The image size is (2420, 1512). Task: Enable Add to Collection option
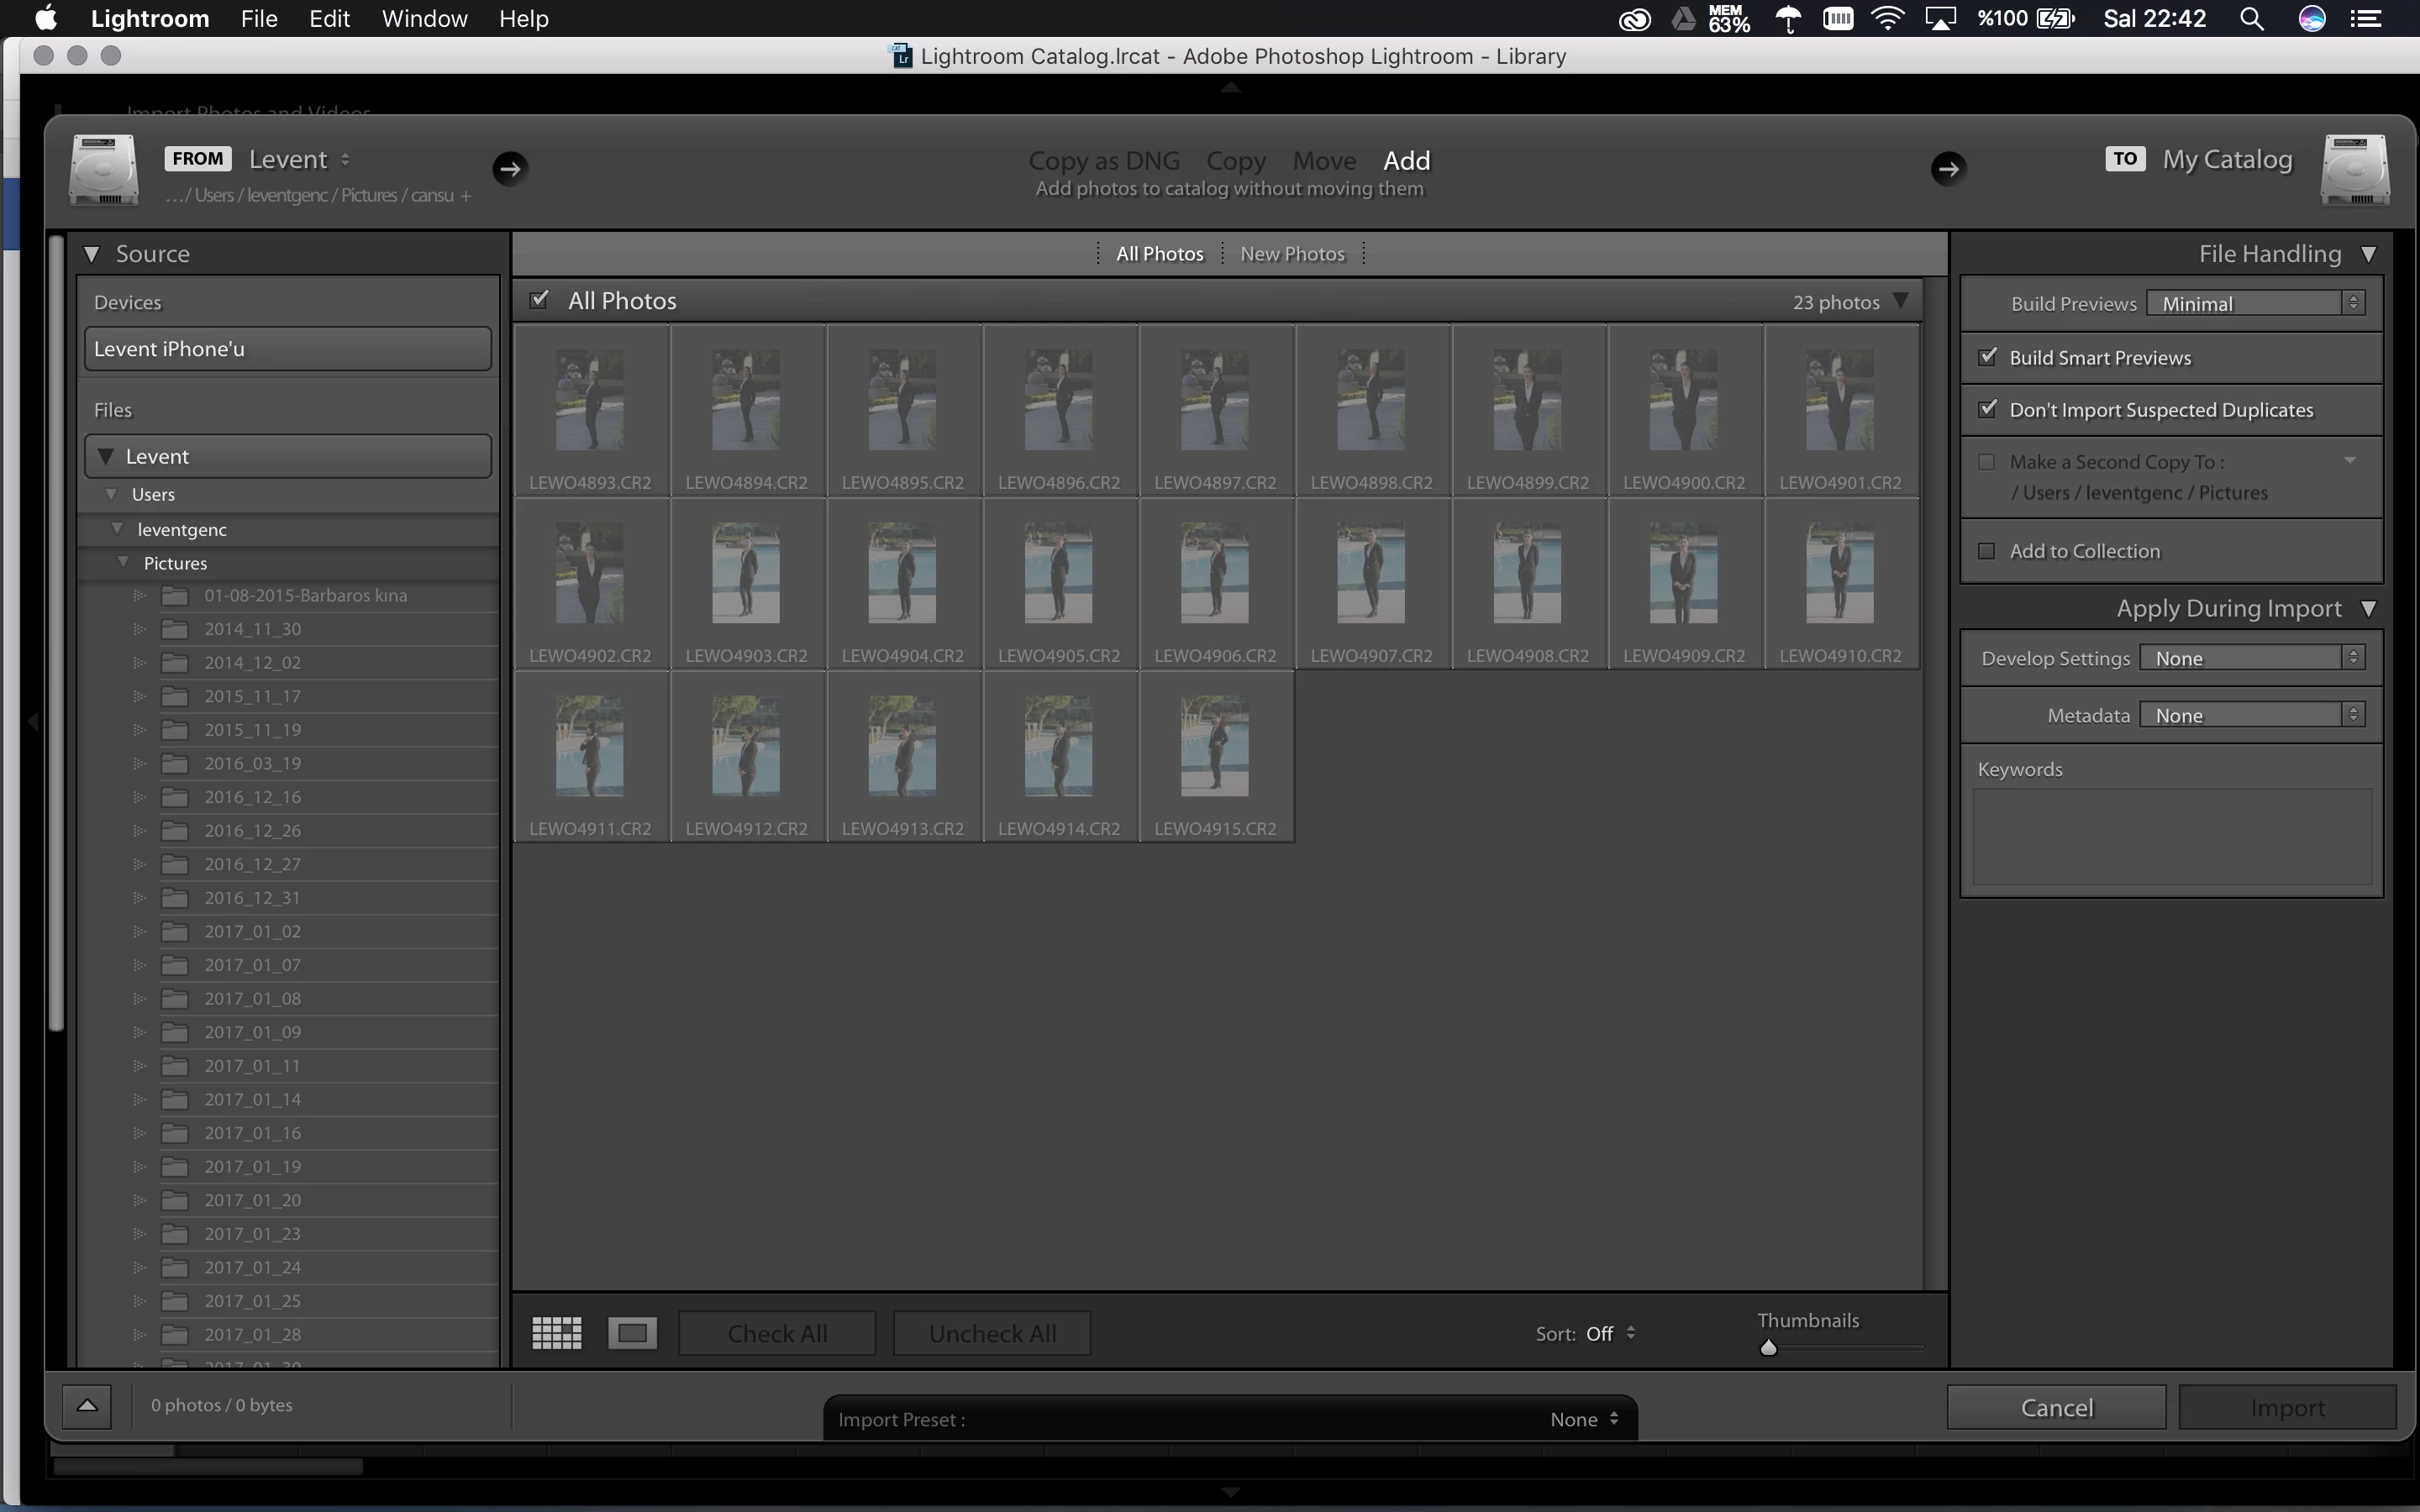click(x=1988, y=551)
